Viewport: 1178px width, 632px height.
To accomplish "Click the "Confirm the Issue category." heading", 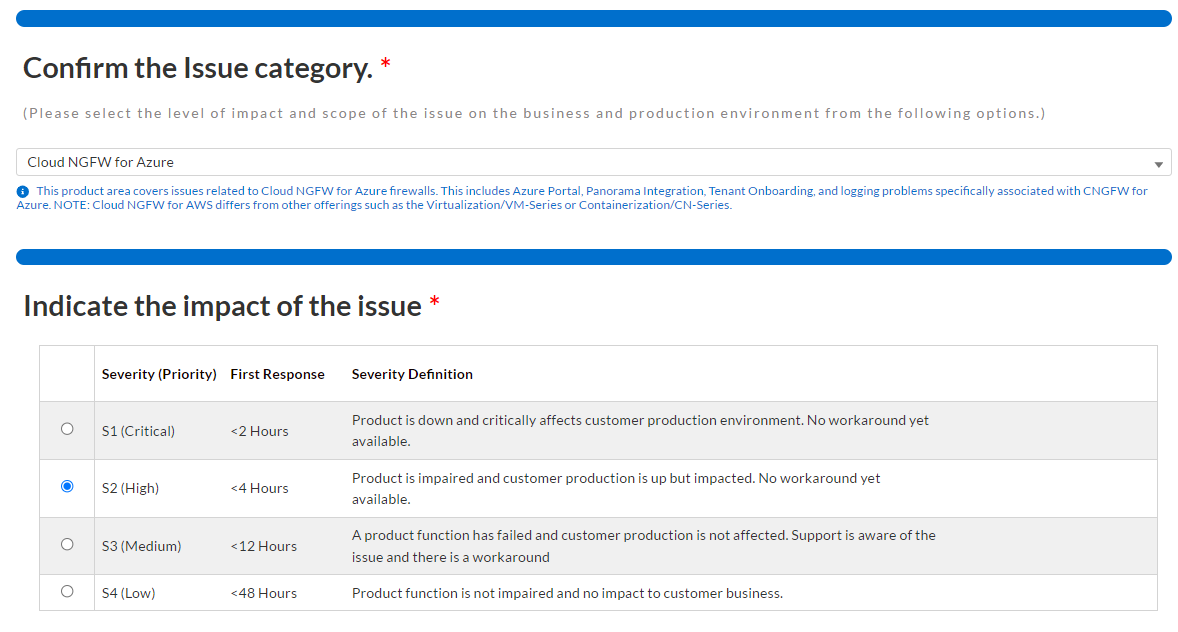I will tap(197, 68).
